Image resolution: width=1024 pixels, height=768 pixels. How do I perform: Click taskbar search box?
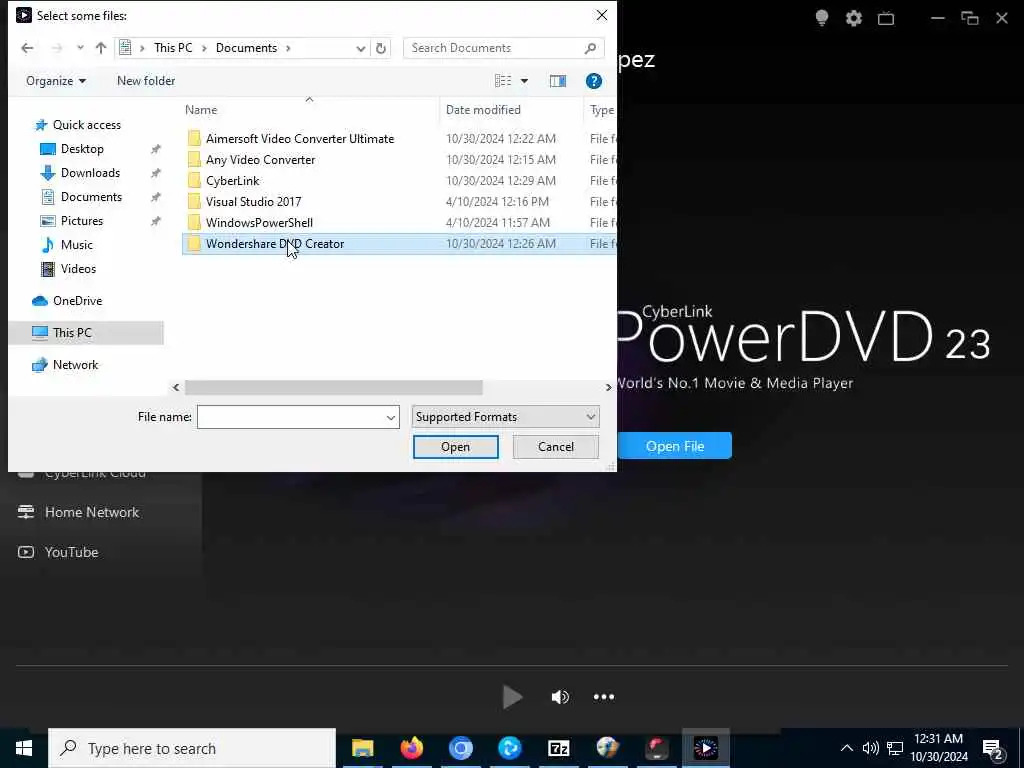[192, 748]
